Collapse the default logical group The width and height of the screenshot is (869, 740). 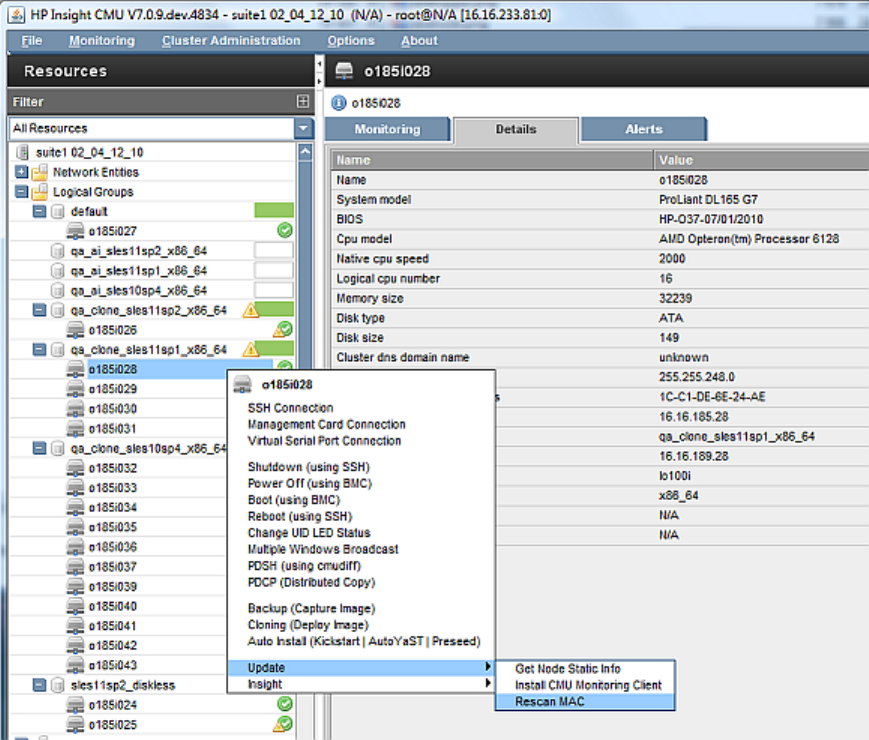tap(39, 212)
